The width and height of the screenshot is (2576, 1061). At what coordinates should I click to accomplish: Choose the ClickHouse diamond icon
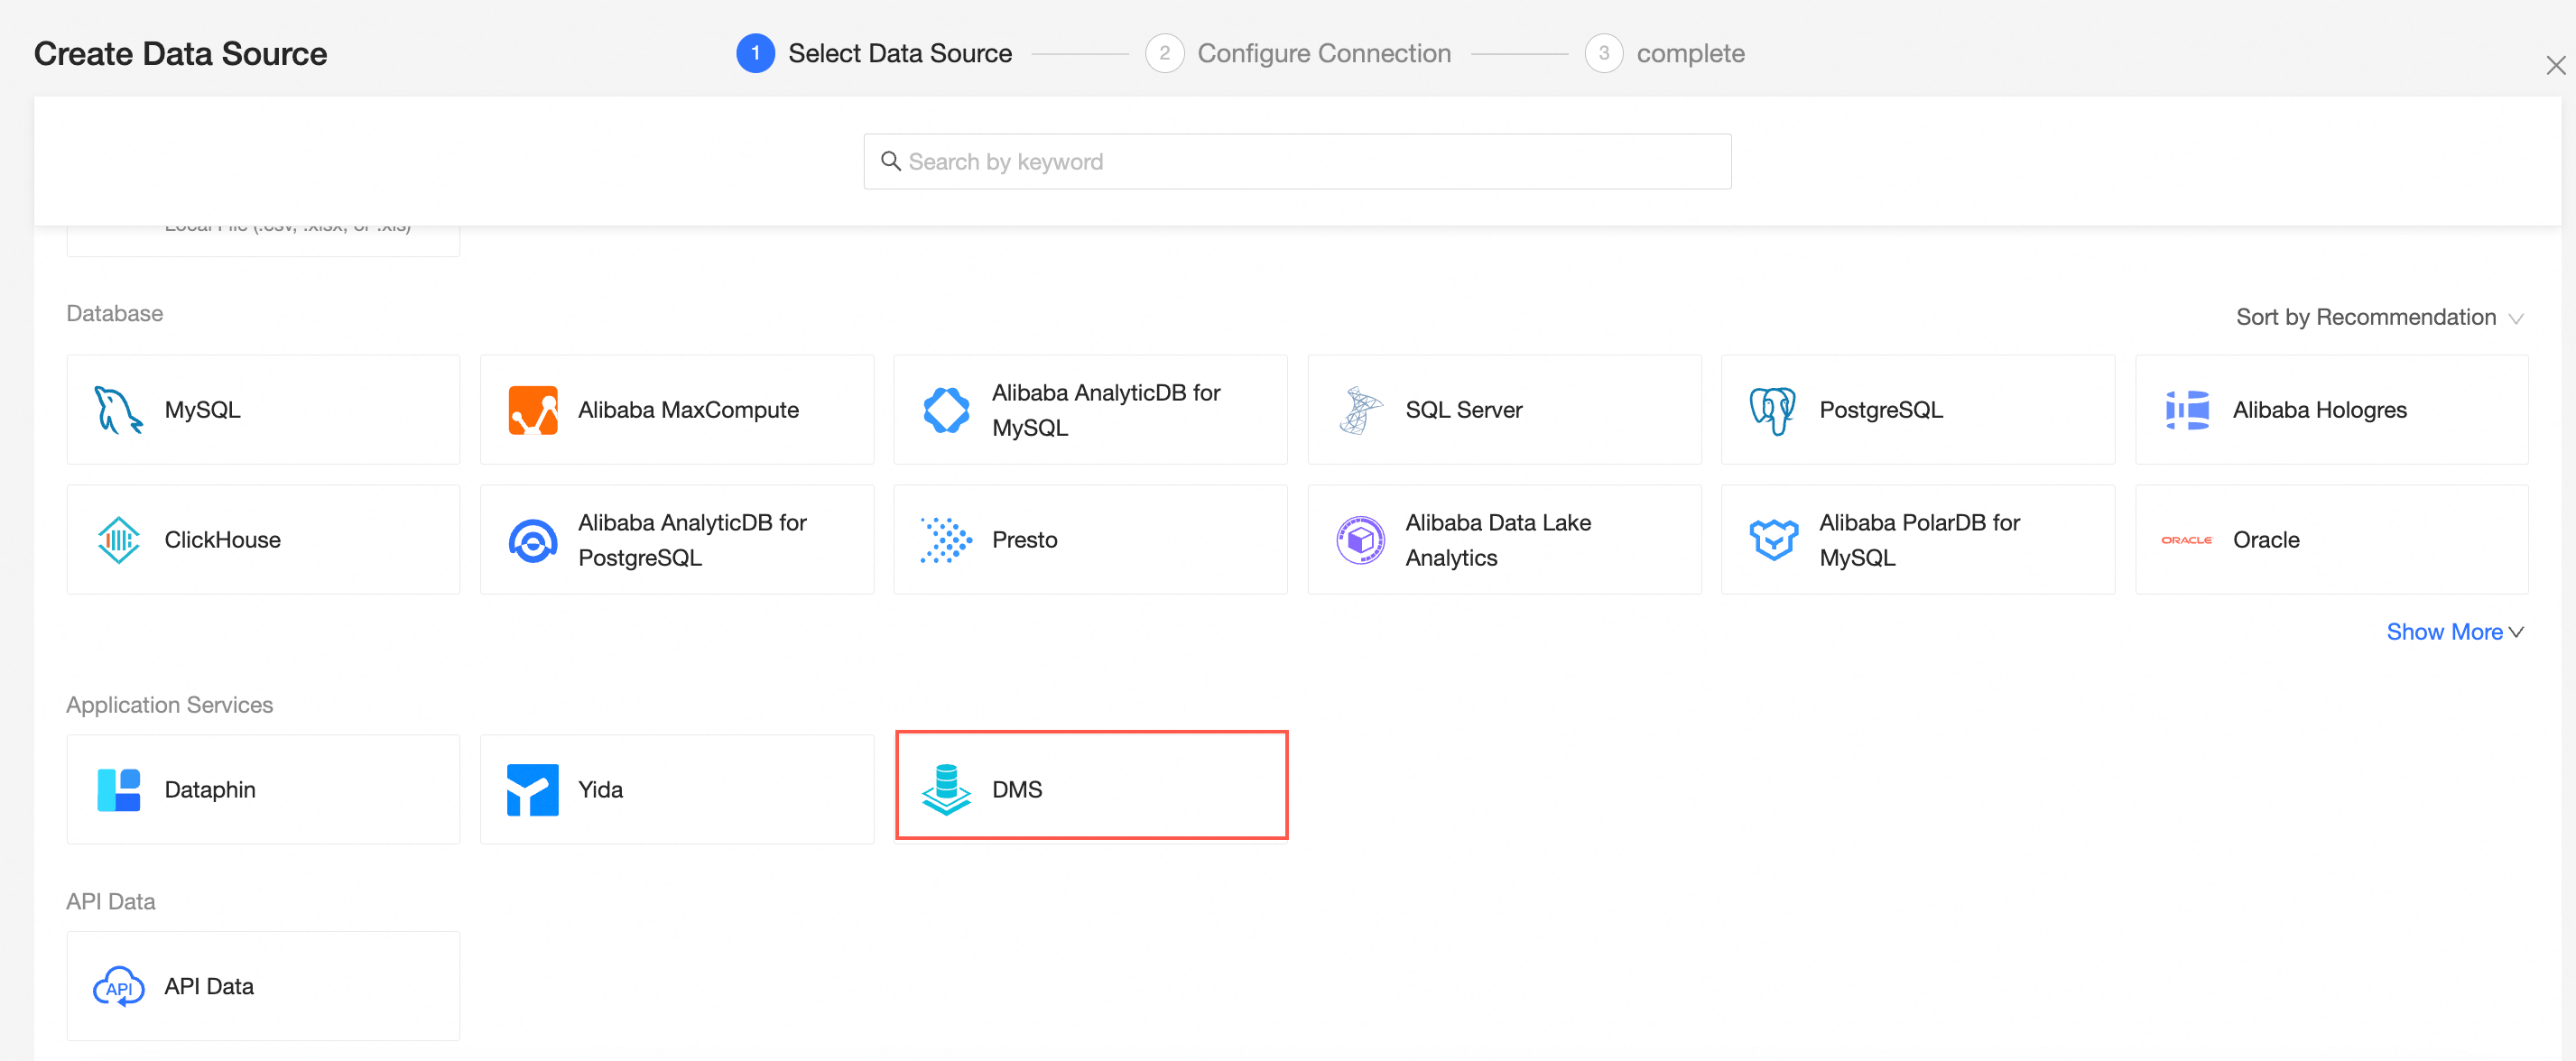coord(118,540)
